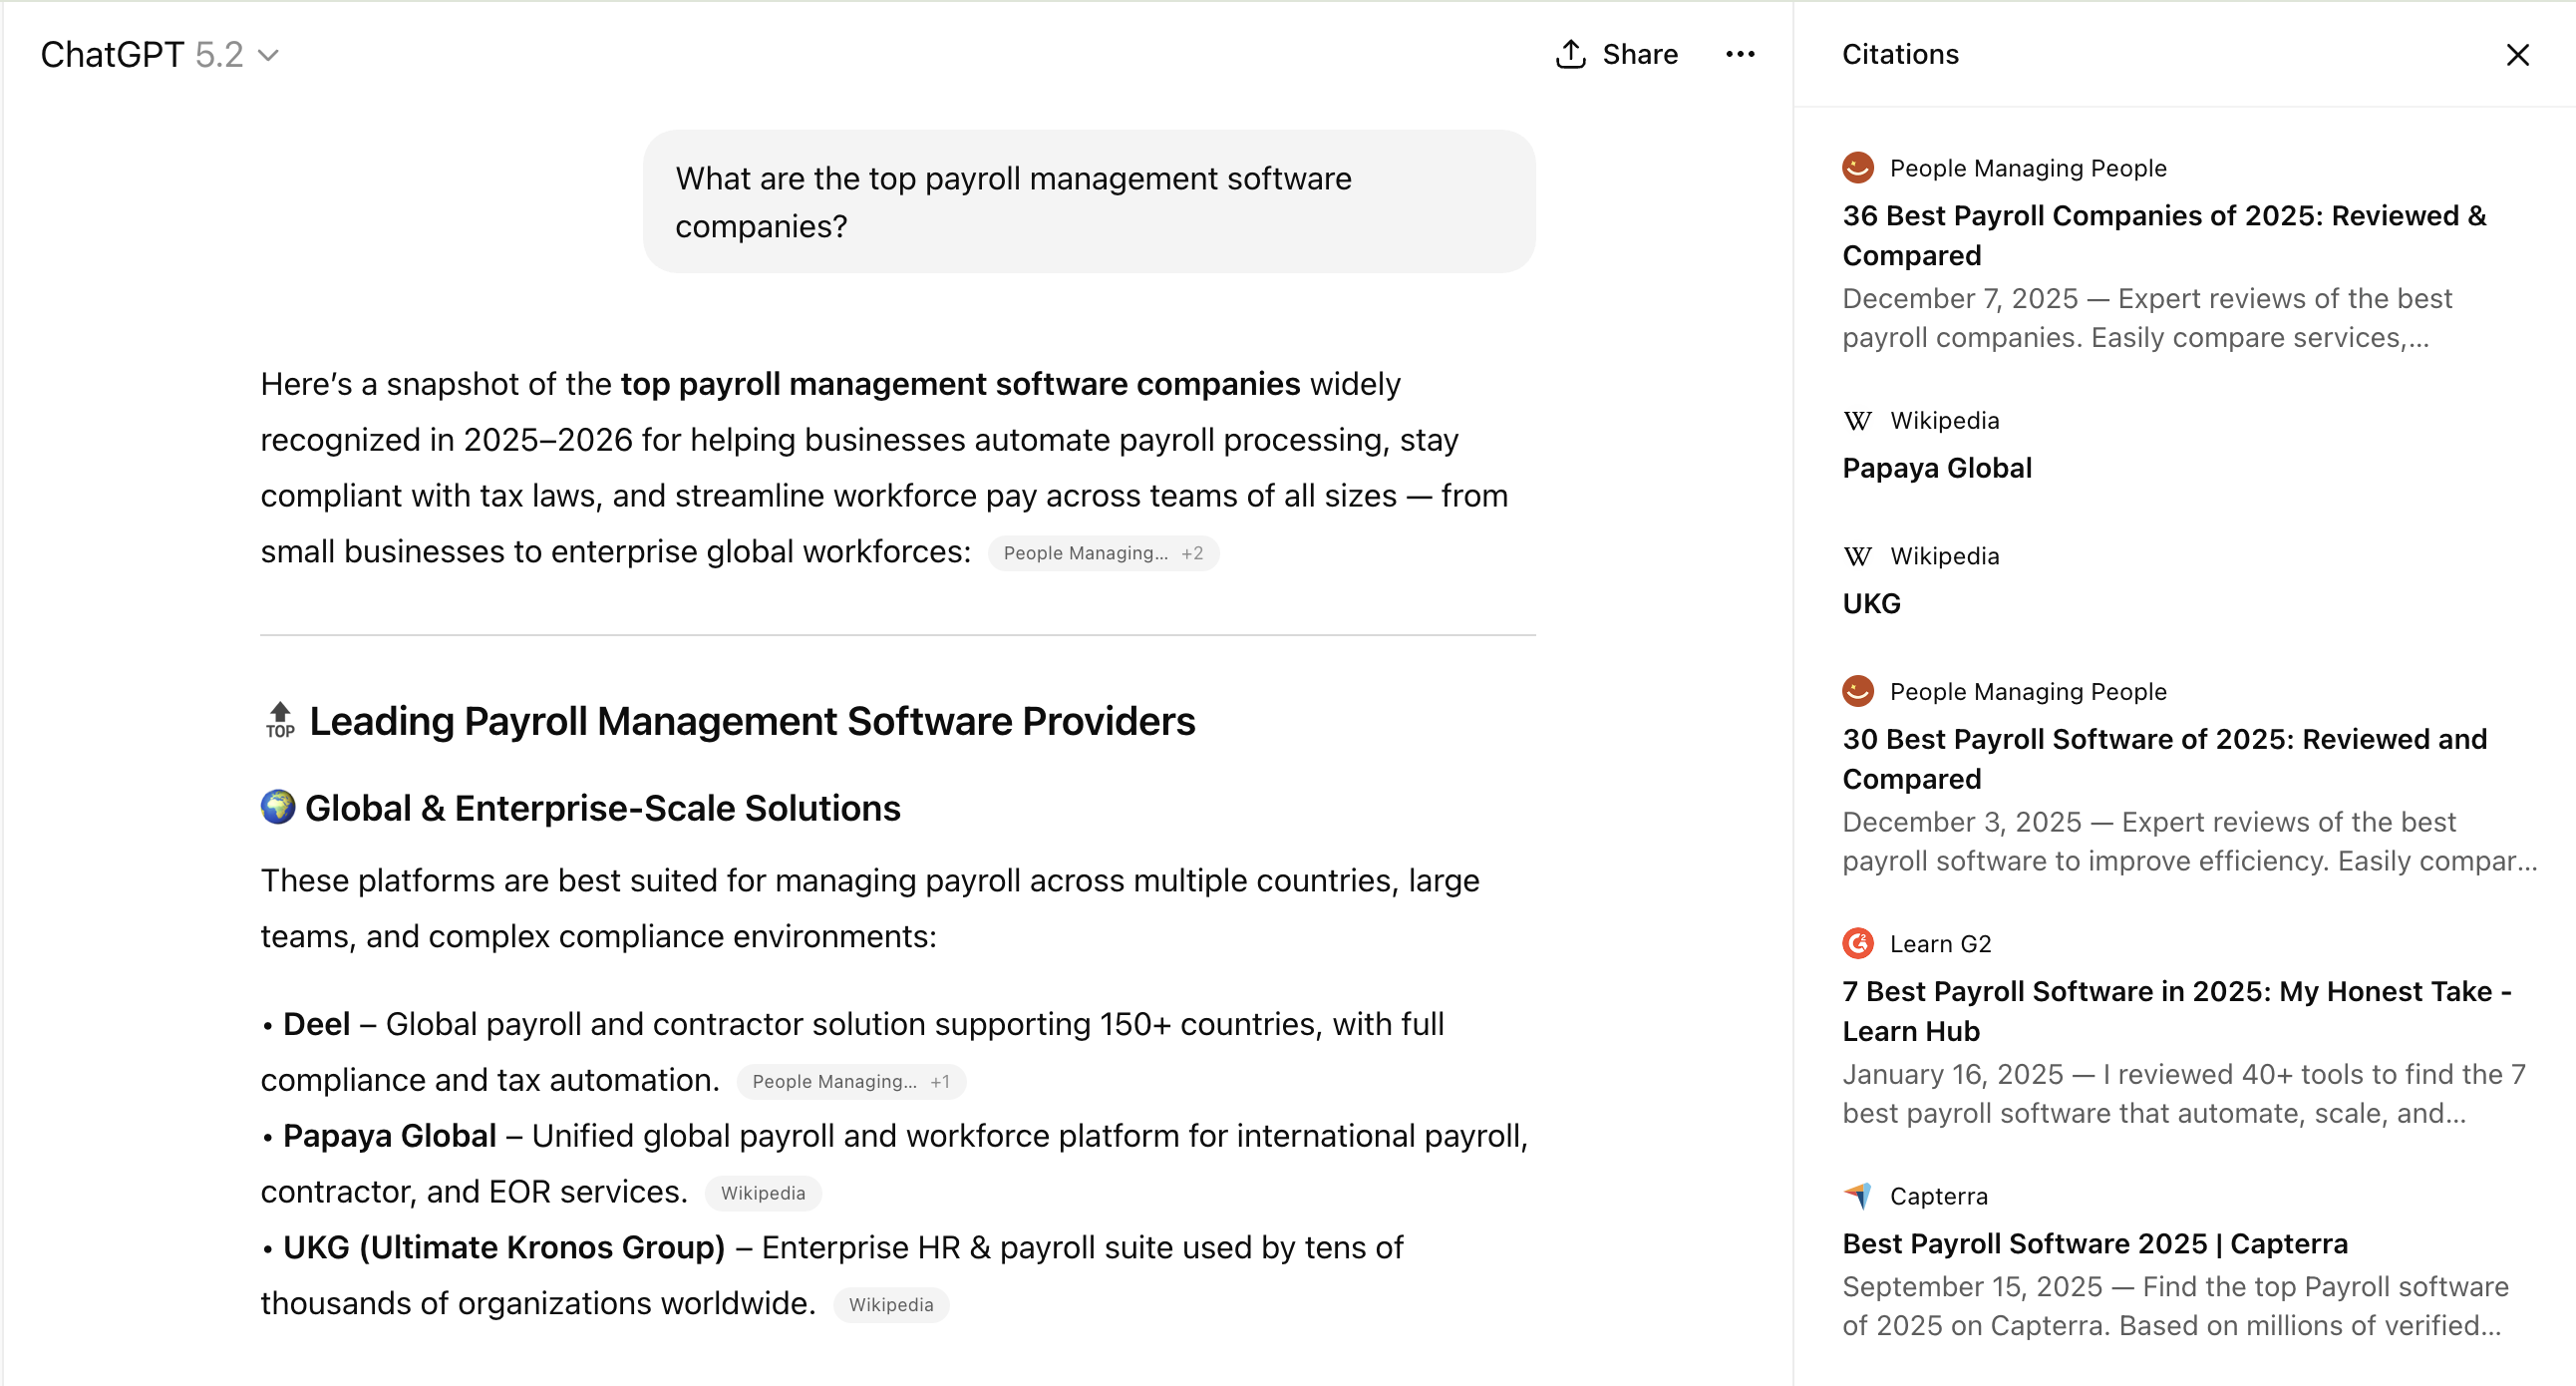Click the Share upload icon
The height and width of the screenshot is (1386, 2576).
coord(1570,55)
